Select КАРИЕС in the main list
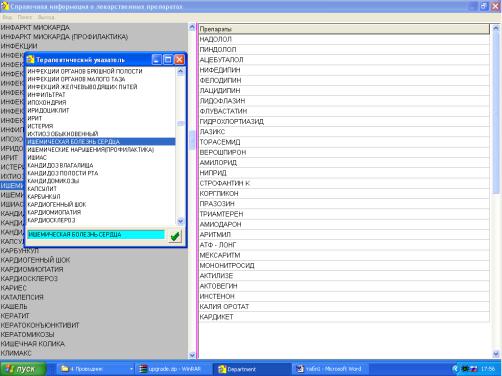Image resolution: width=502 pixels, height=376 pixels. (94, 288)
